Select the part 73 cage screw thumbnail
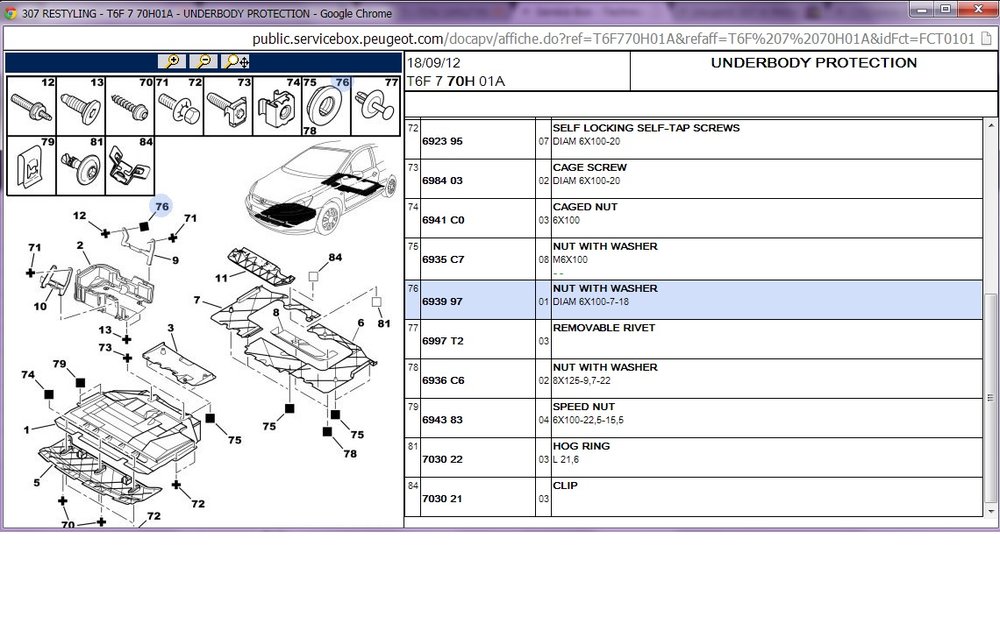Viewport: 1000px width, 631px height. coord(228,106)
